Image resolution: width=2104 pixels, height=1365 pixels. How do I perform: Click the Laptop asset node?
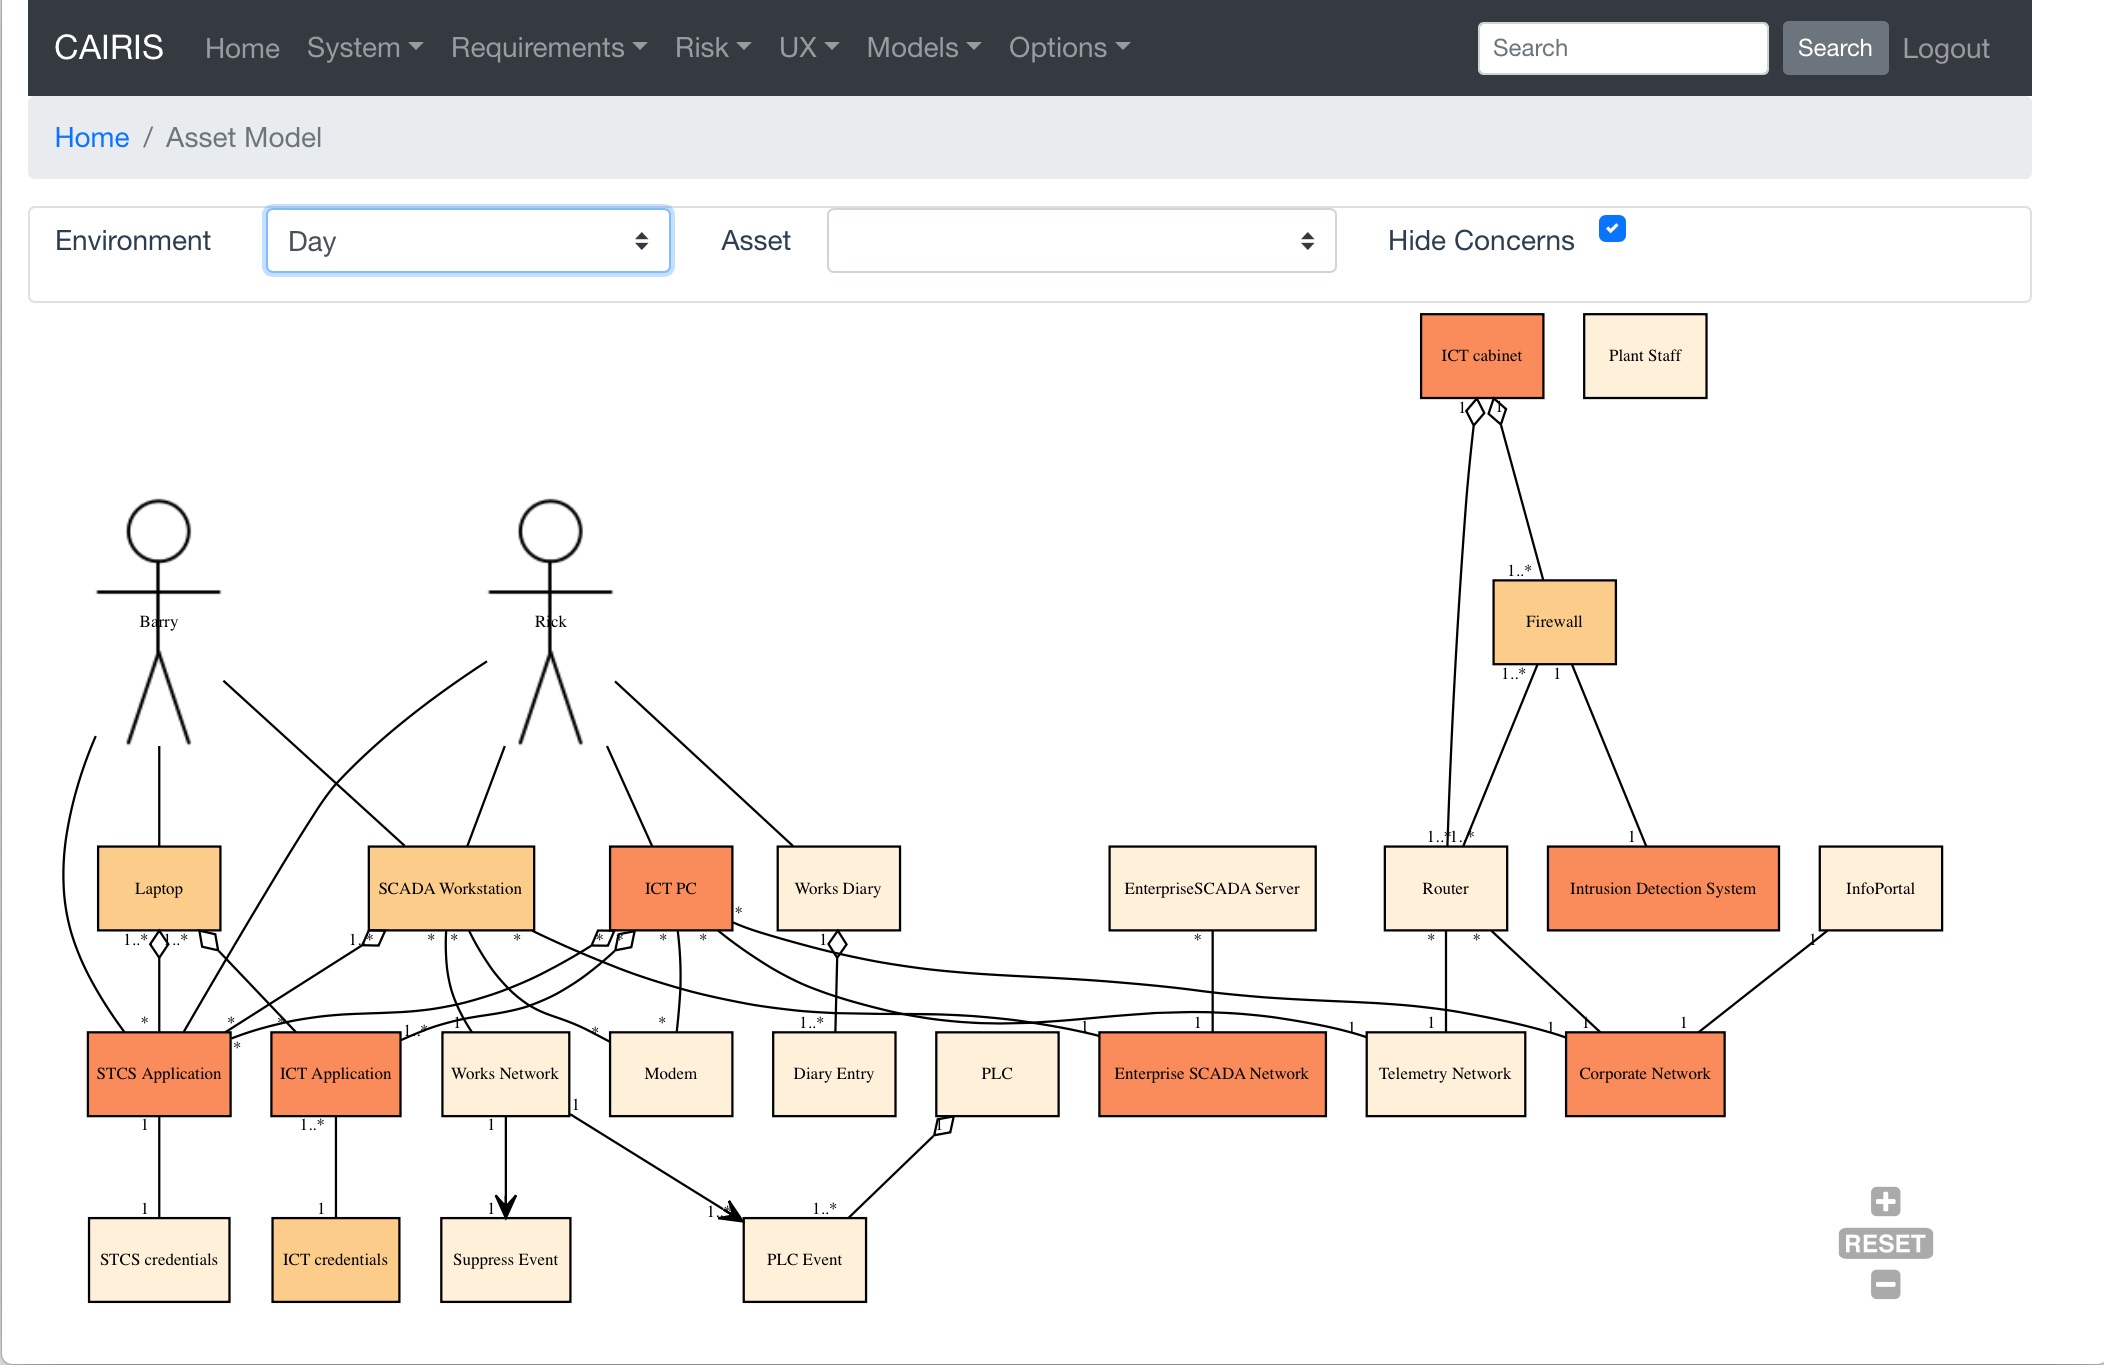point(159,888)
